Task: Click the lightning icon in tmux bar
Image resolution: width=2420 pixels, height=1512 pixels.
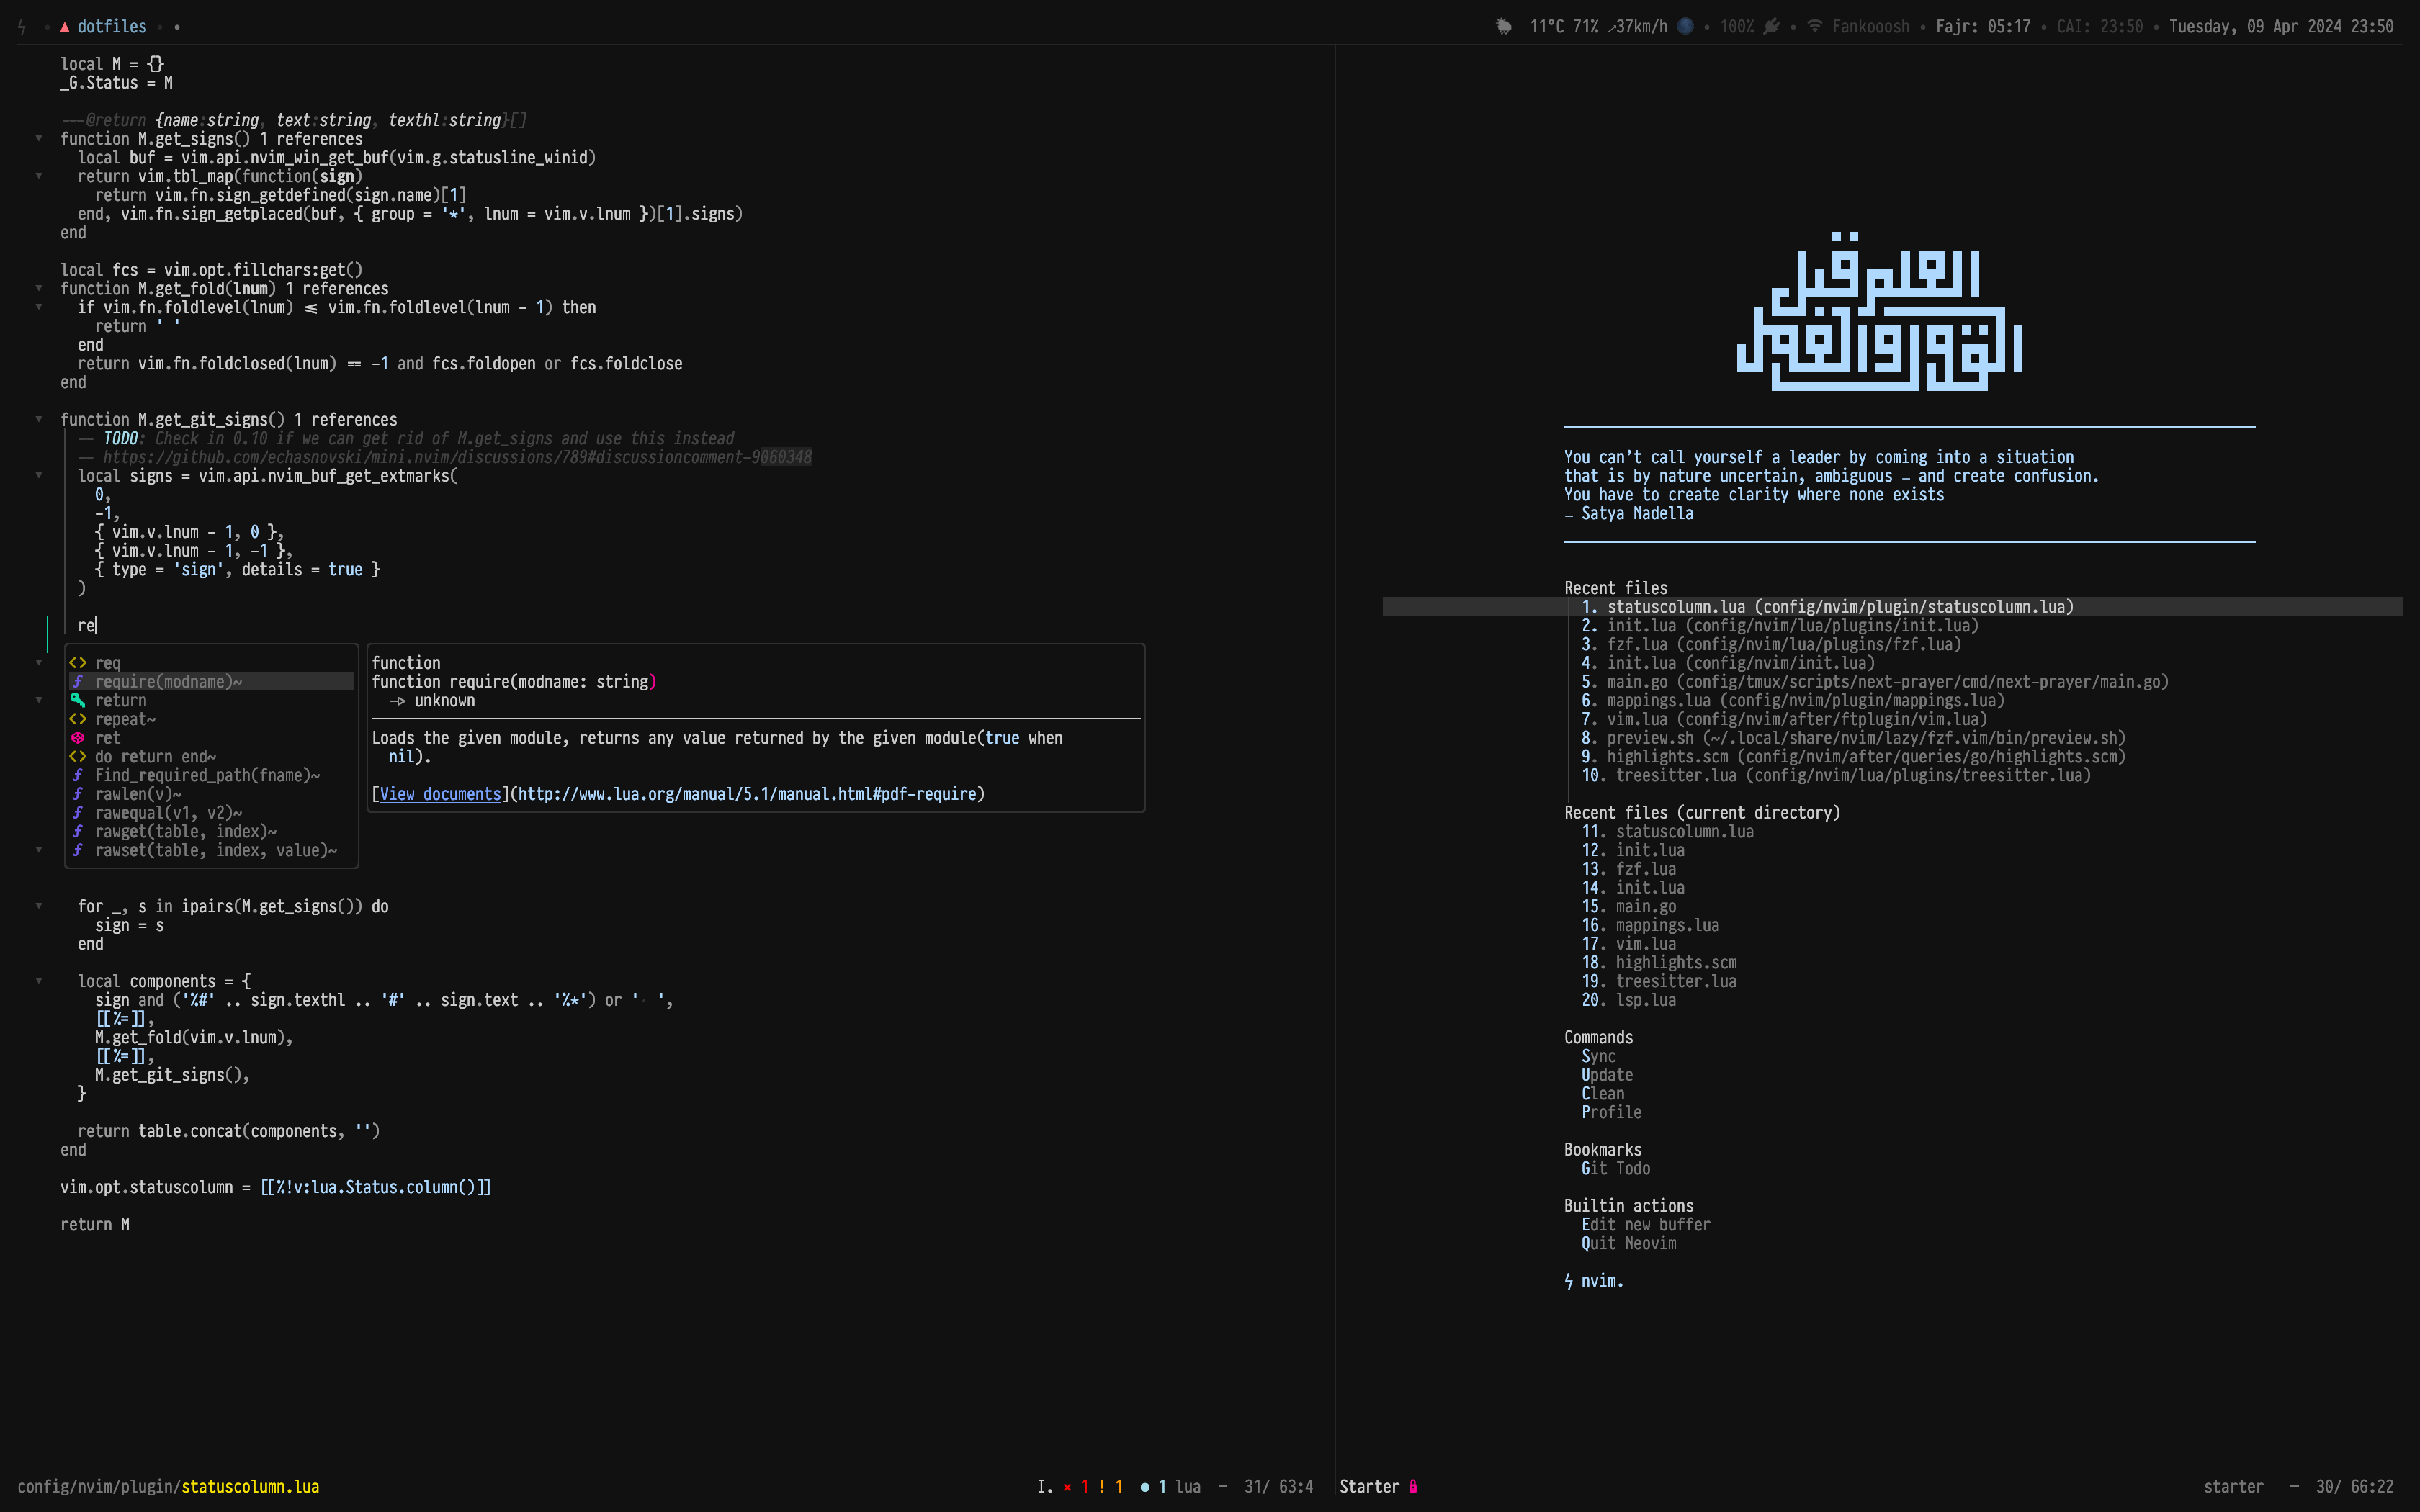Action: pos(22,27)
